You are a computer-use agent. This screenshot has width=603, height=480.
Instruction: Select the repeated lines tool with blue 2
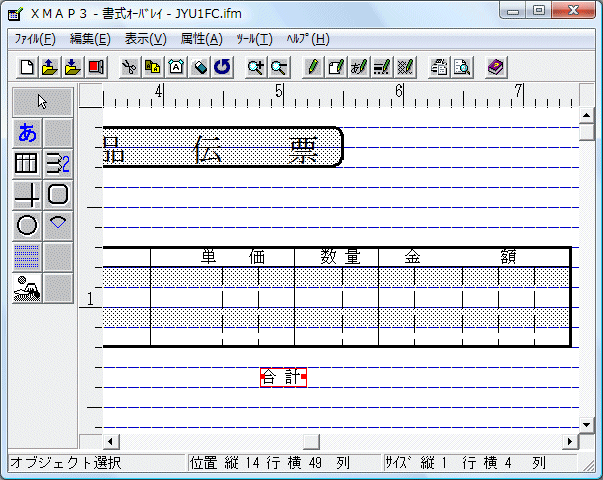[58, 163]
